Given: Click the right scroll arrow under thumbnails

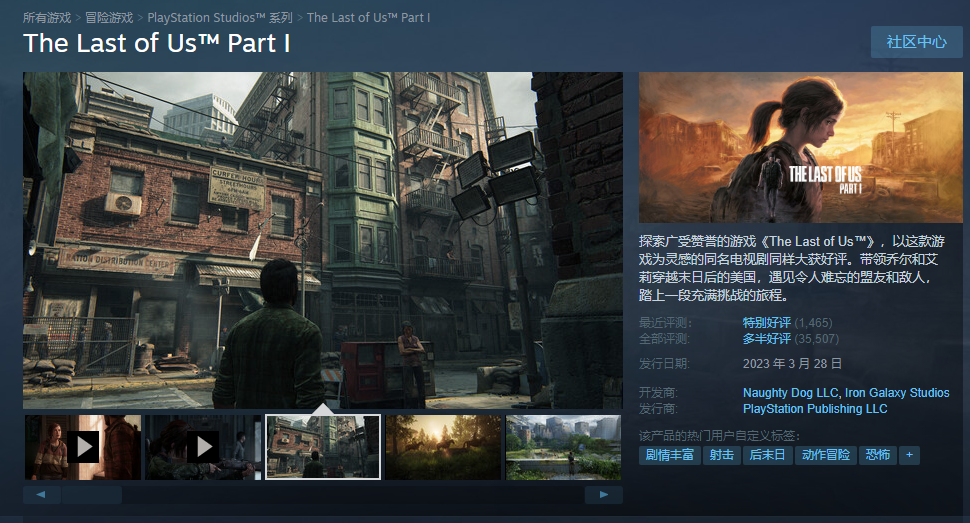Looking at the screenshot, I should [604, 495].
